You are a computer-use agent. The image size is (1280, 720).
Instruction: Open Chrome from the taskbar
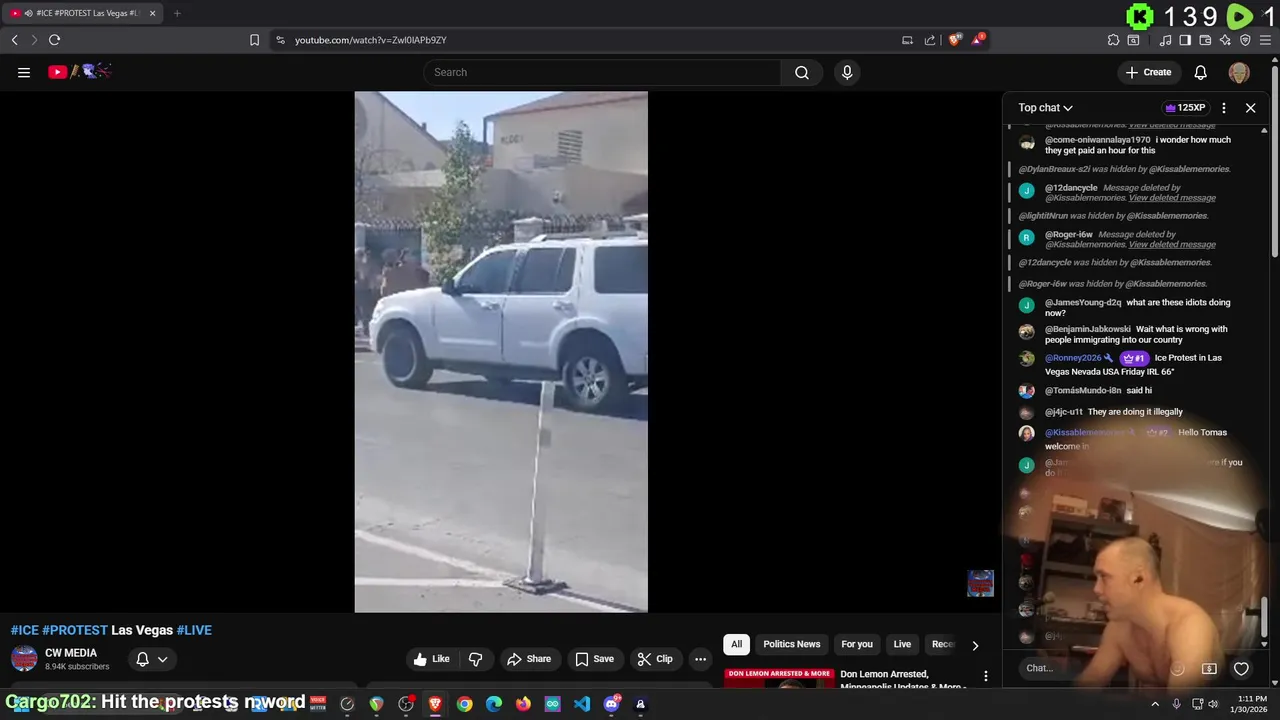[464, 704]
